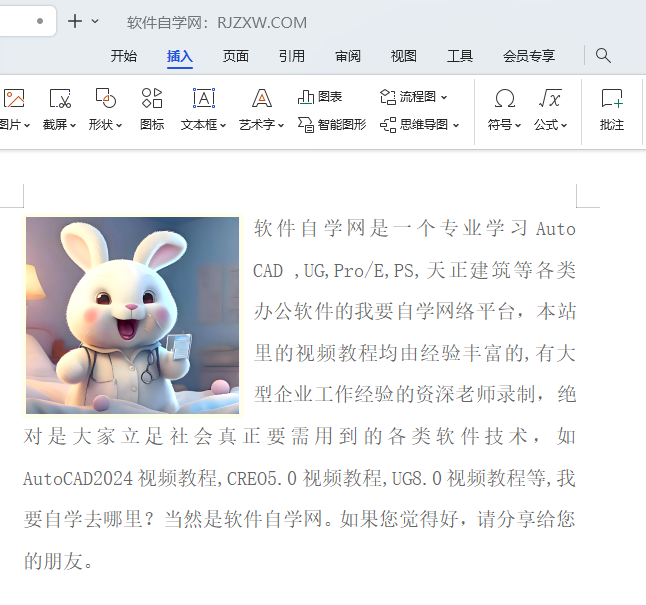Image resolution: width=646 pixels, height=605 pixels.
Task: Expand the 流程图 dropdown arrow
Action: click(444, 98)
